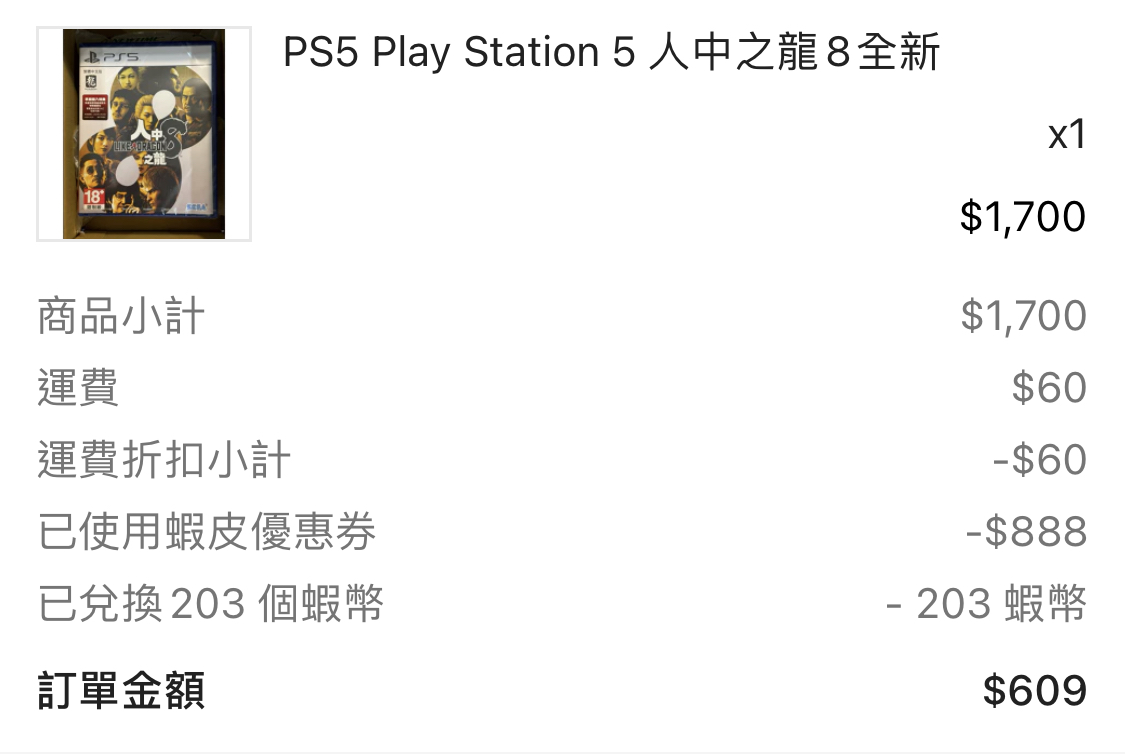Select the x1 quantity label
Viewport: 1125px width, 754px height.
[x=1066, y=134]
